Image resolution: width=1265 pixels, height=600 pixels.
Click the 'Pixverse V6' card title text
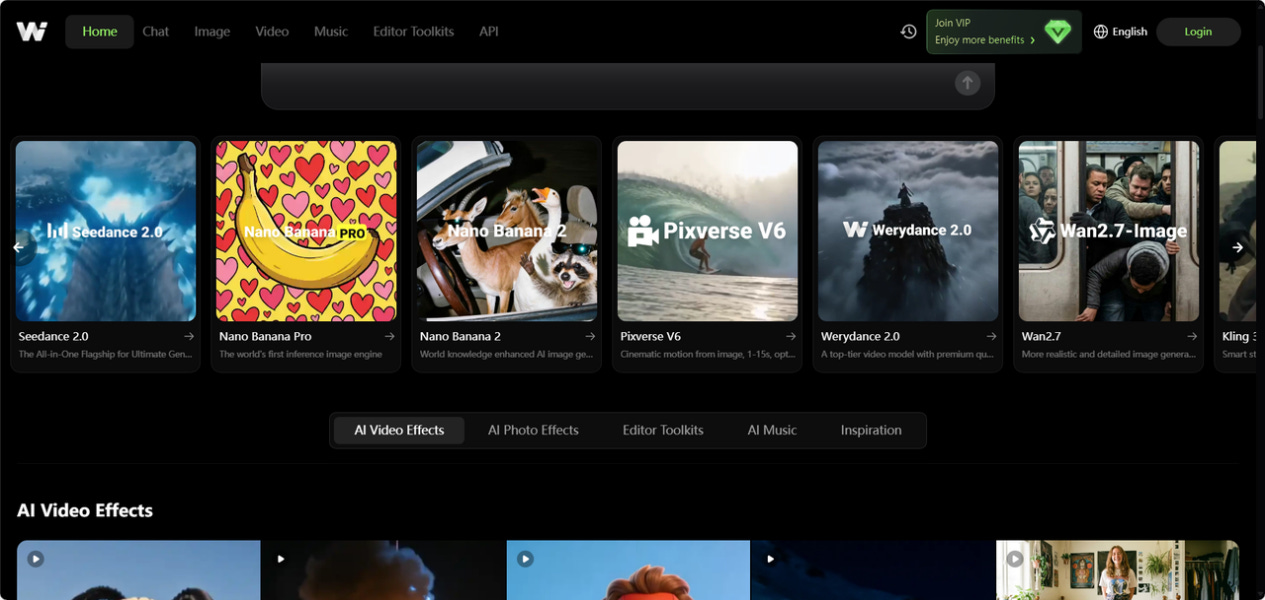pos(651,337)
